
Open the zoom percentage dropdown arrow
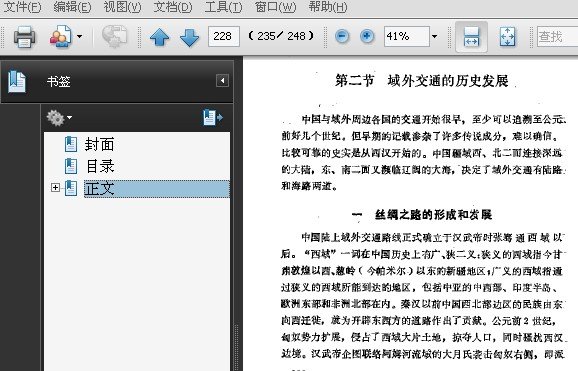pyautogui.click(x=435, y=36)
